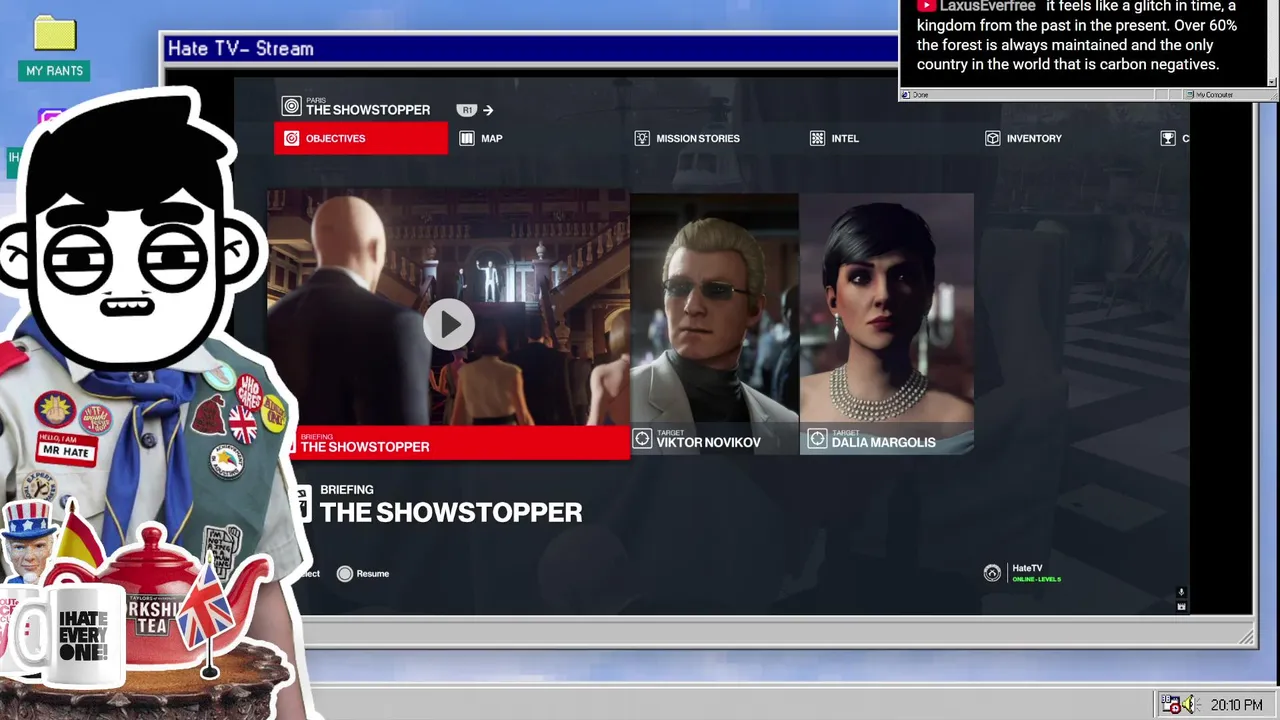Screen dimensions: 1280x720
Task: Click the HateTV profile name
Action: coord(1027,568)
